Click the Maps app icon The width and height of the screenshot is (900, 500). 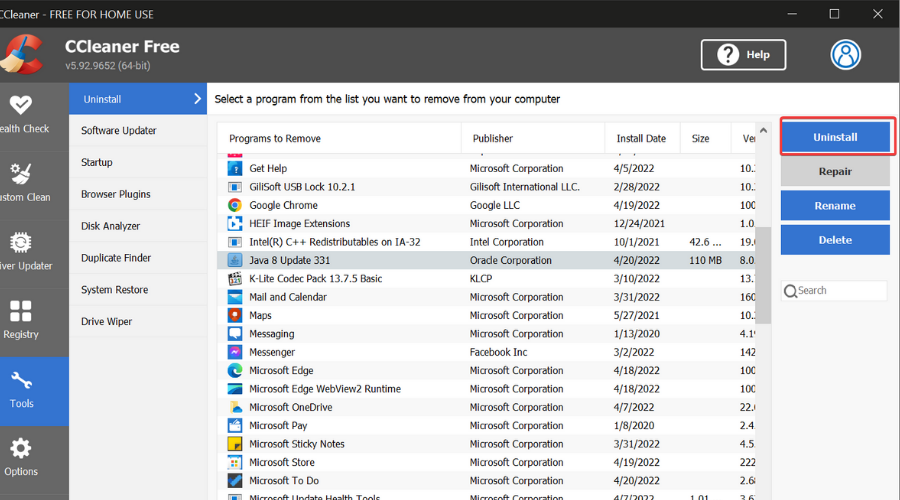(235, 315)
